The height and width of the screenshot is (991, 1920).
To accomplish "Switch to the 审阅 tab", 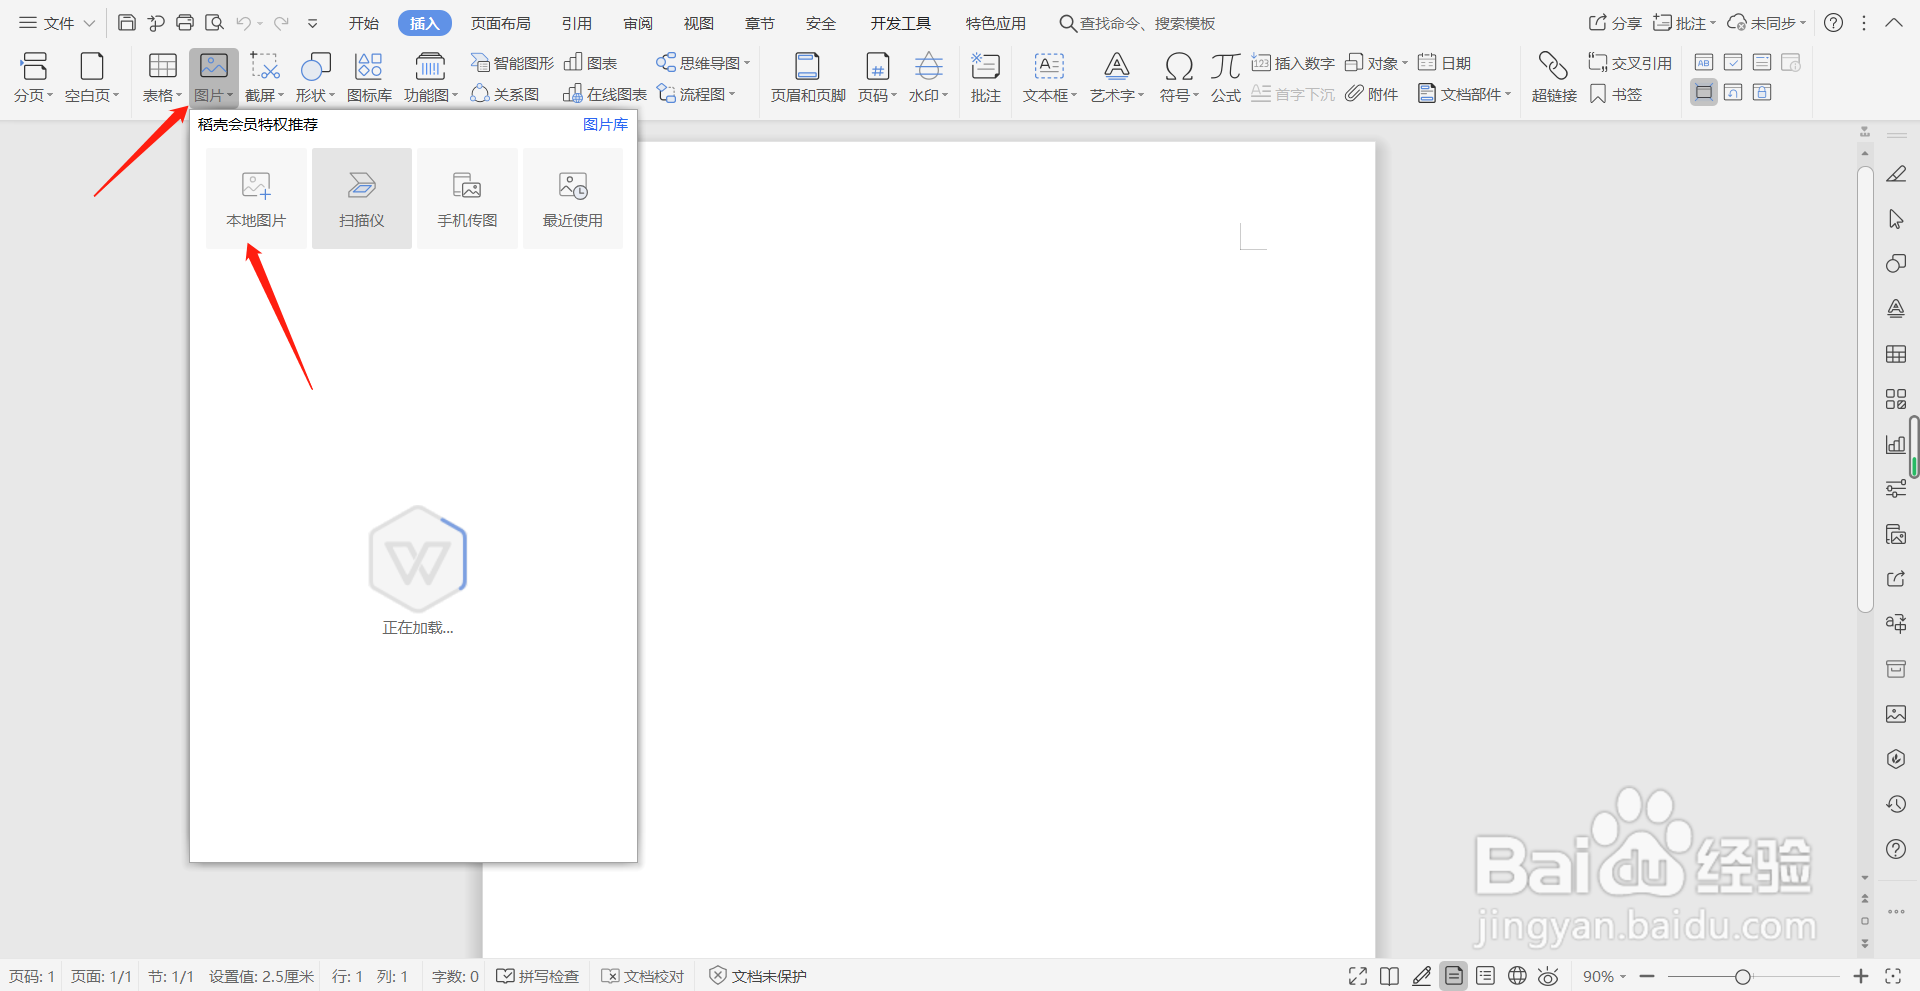I will (638, 23).
